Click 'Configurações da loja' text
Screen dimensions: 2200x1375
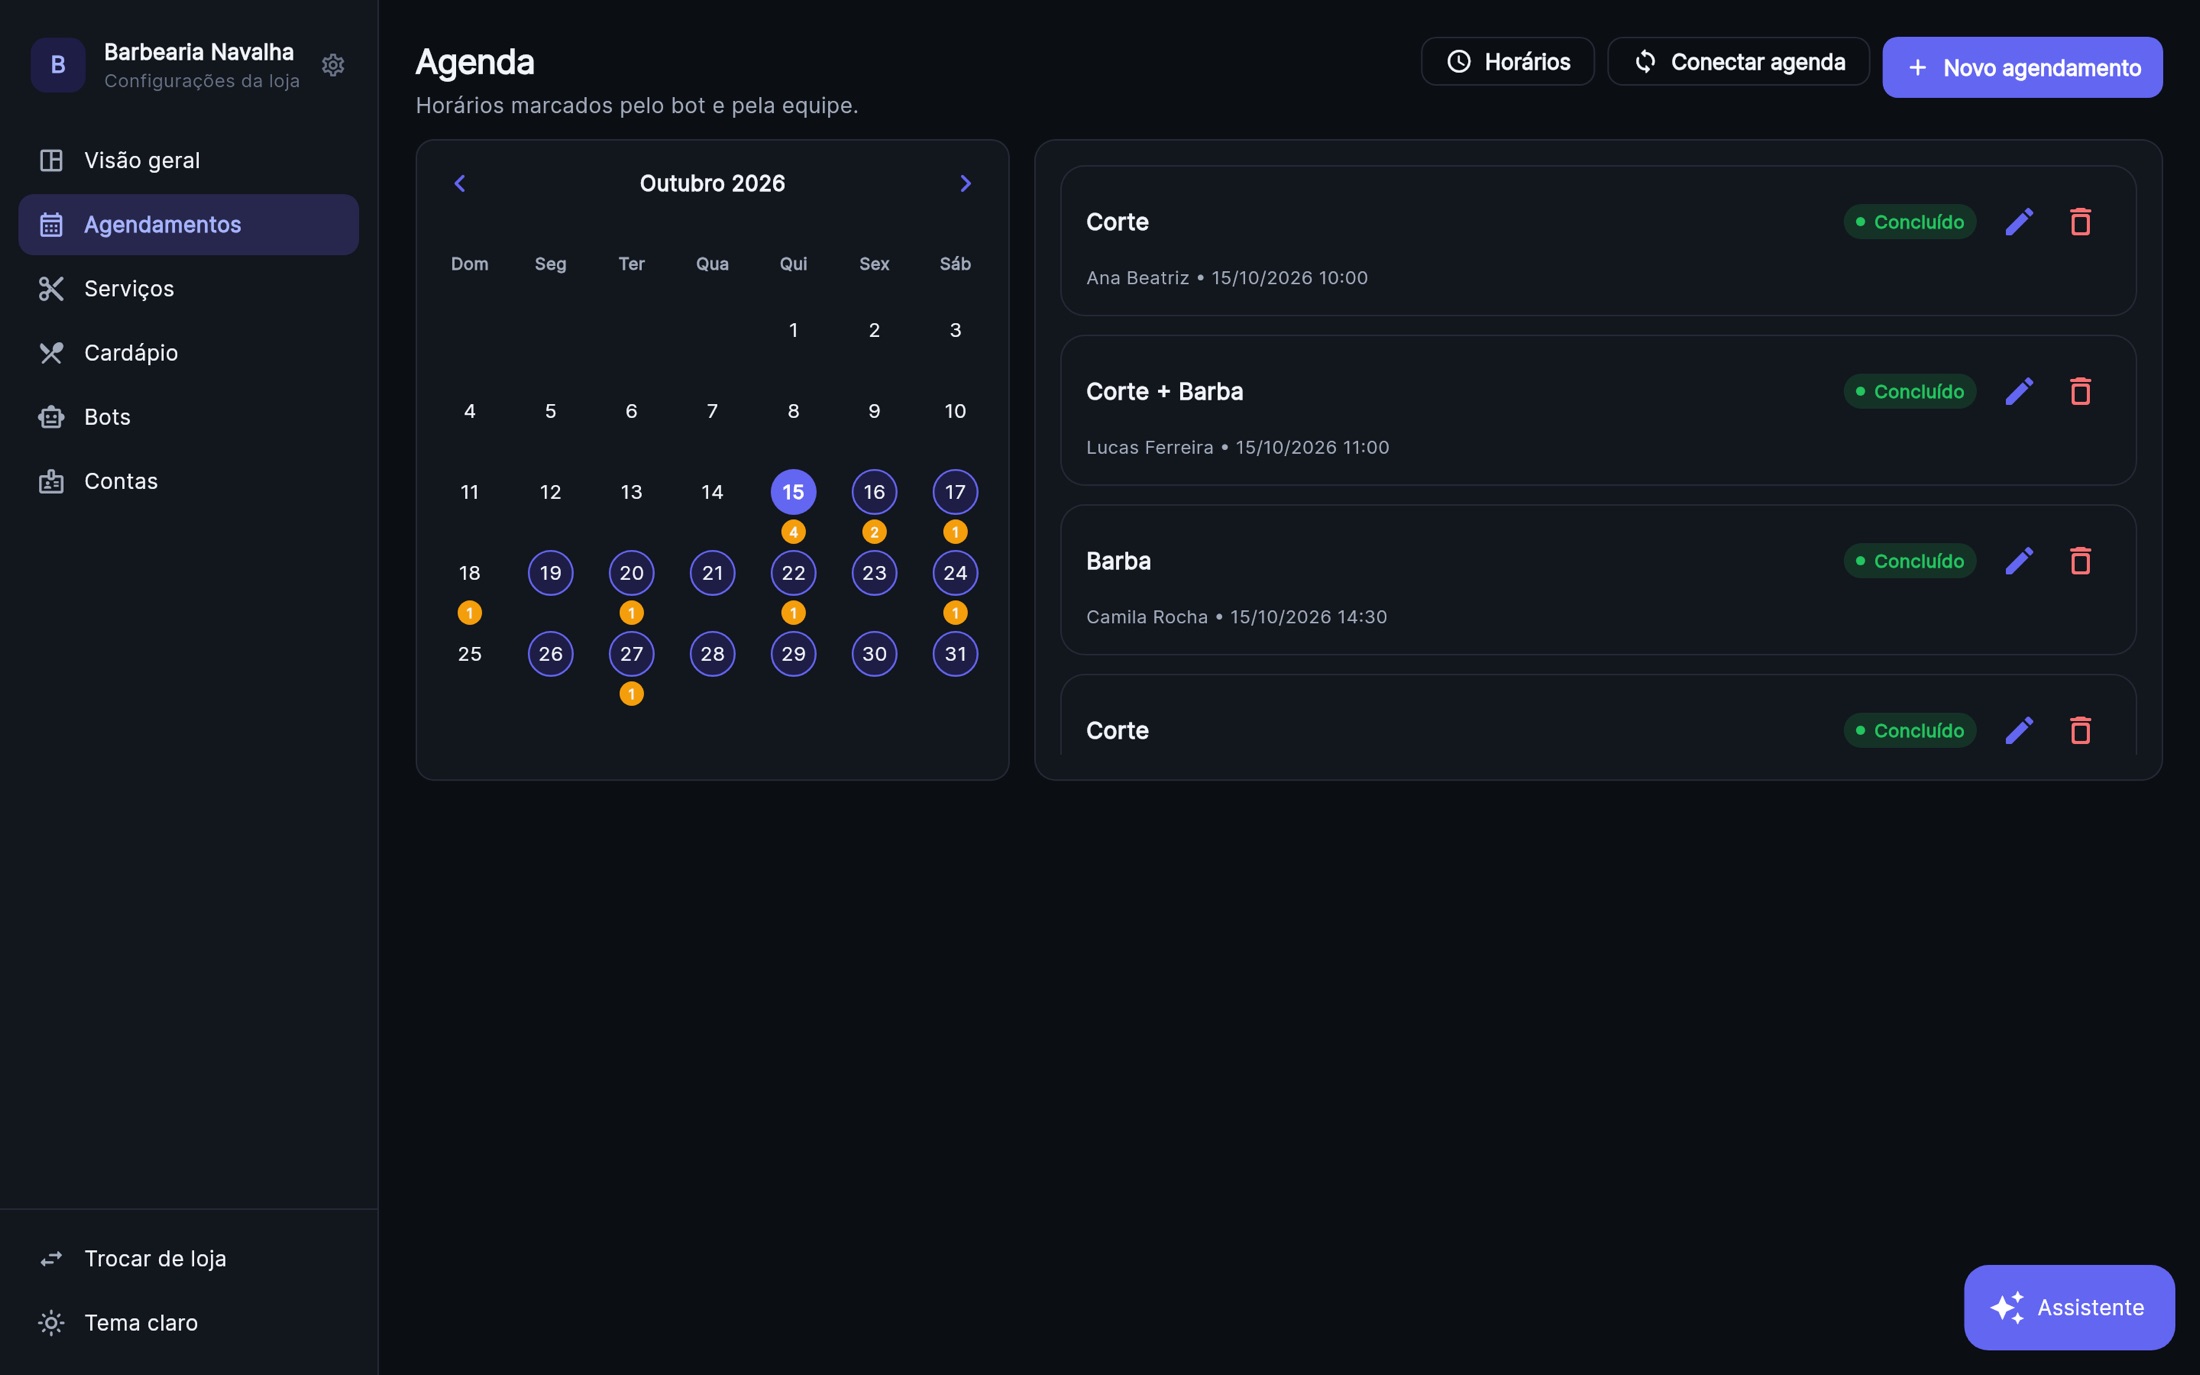pyautogui.click(x=202, y=81)
